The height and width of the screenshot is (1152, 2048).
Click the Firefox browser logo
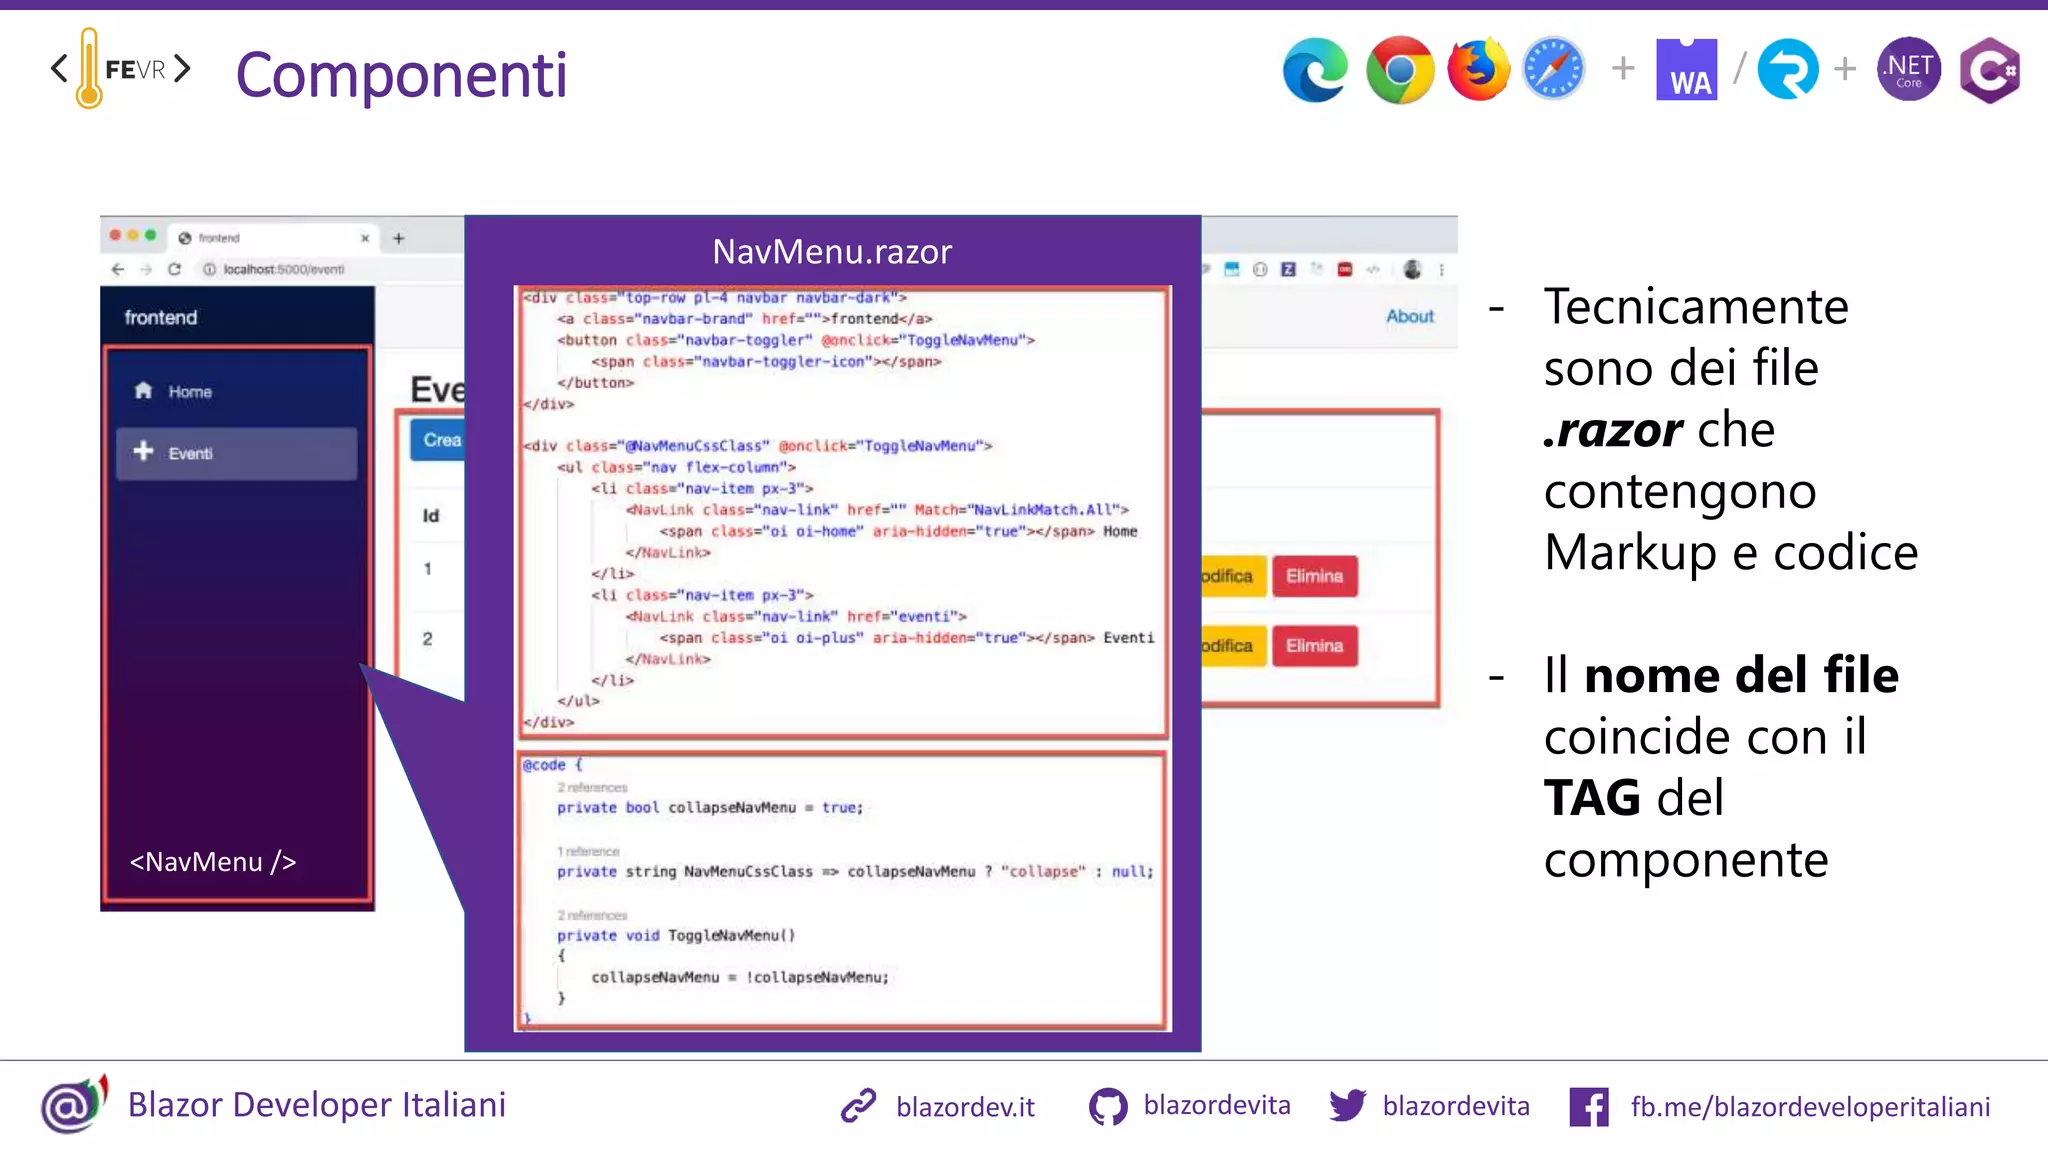tap(1479, 69)
